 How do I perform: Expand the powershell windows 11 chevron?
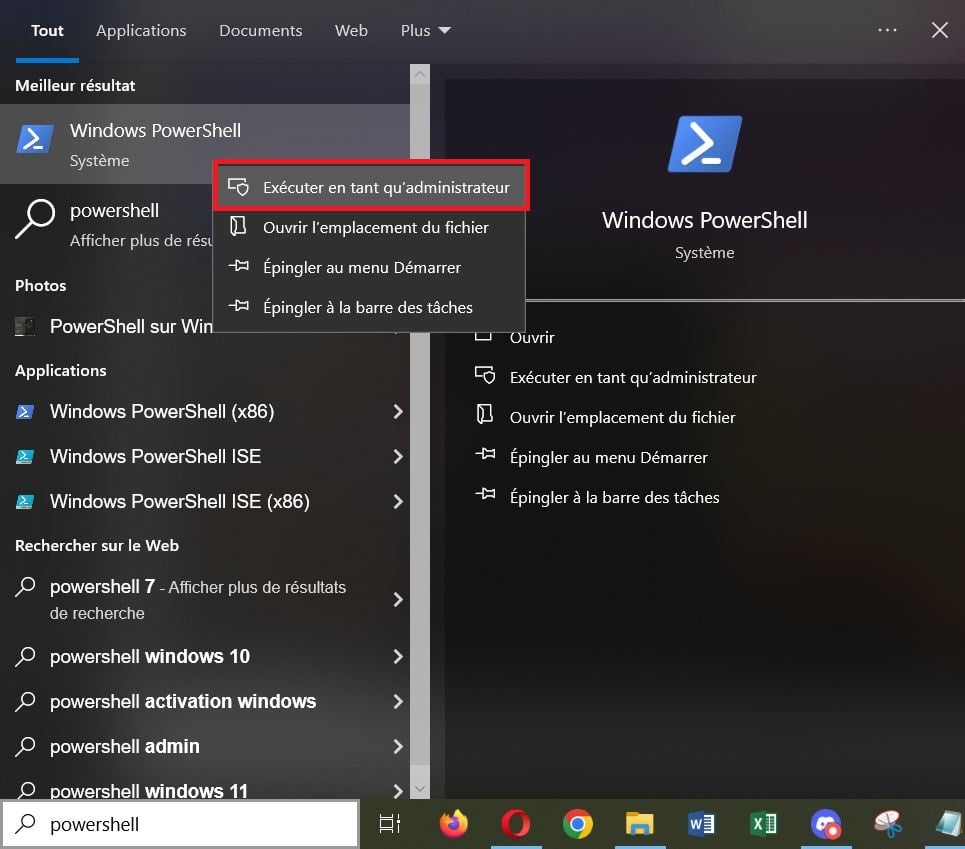click(x=398, y=790)
